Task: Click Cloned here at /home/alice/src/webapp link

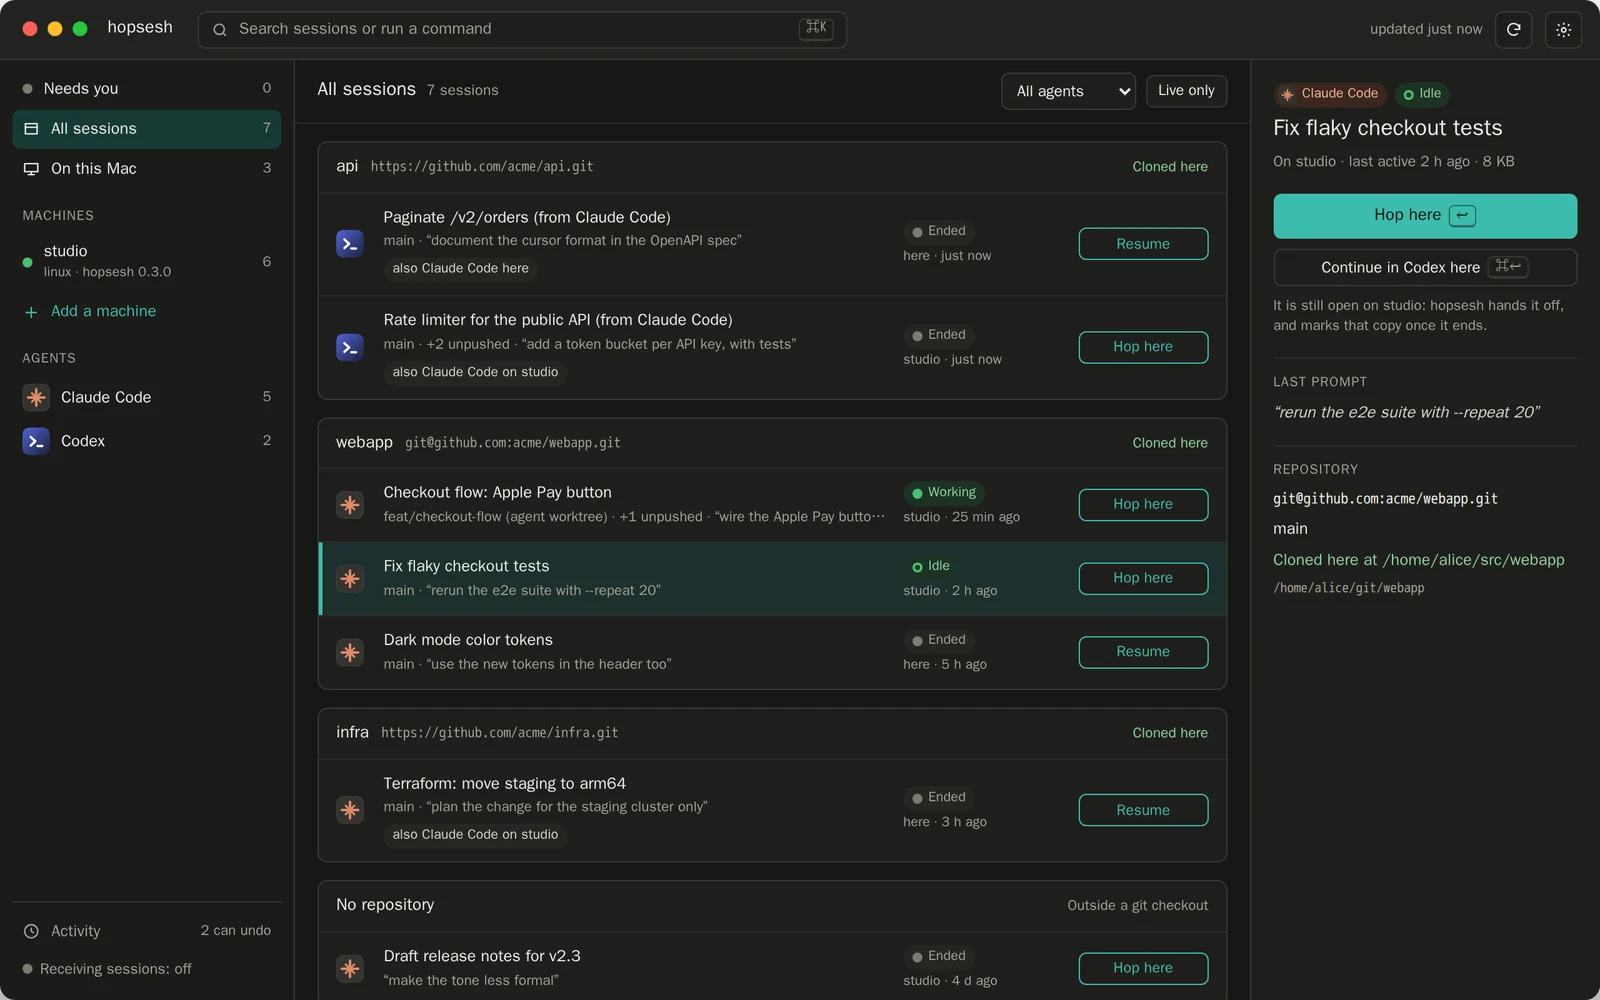Action: [1419, 560]
